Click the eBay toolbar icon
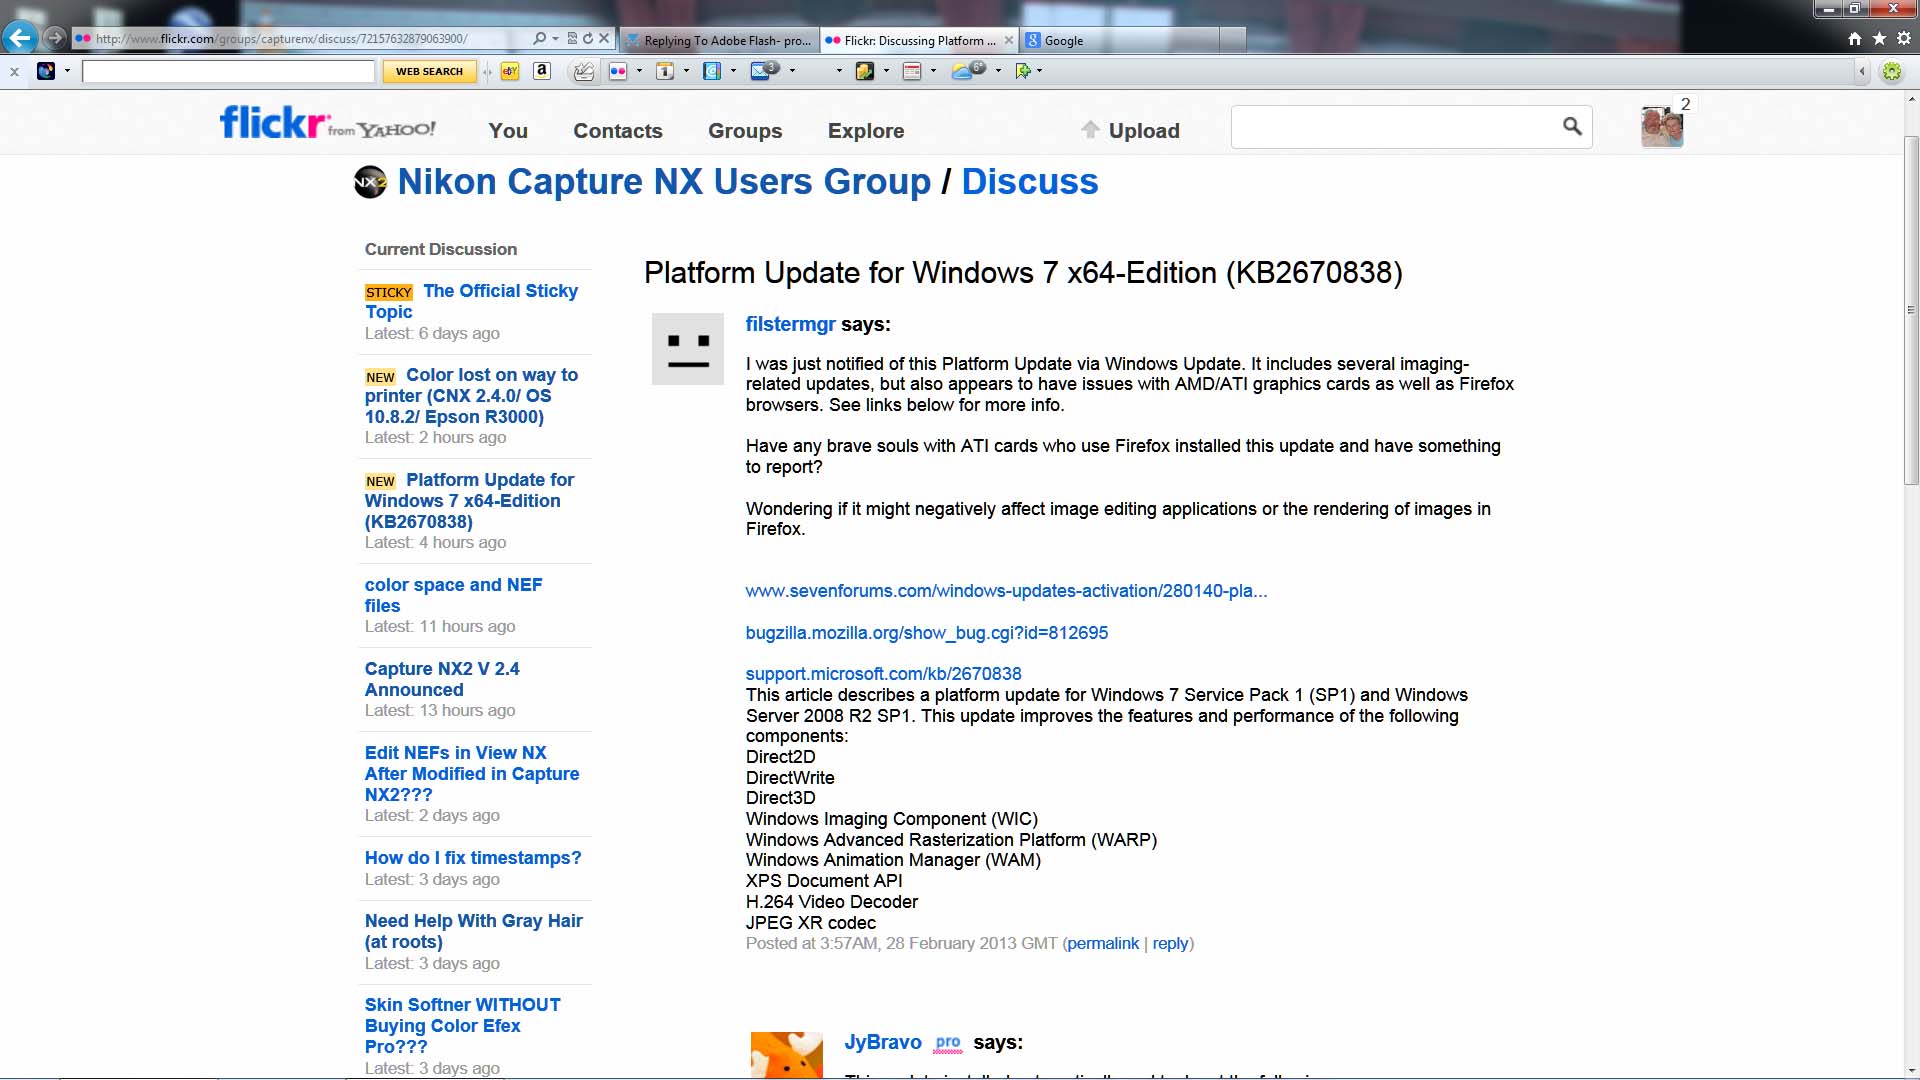 coord(510,71)
